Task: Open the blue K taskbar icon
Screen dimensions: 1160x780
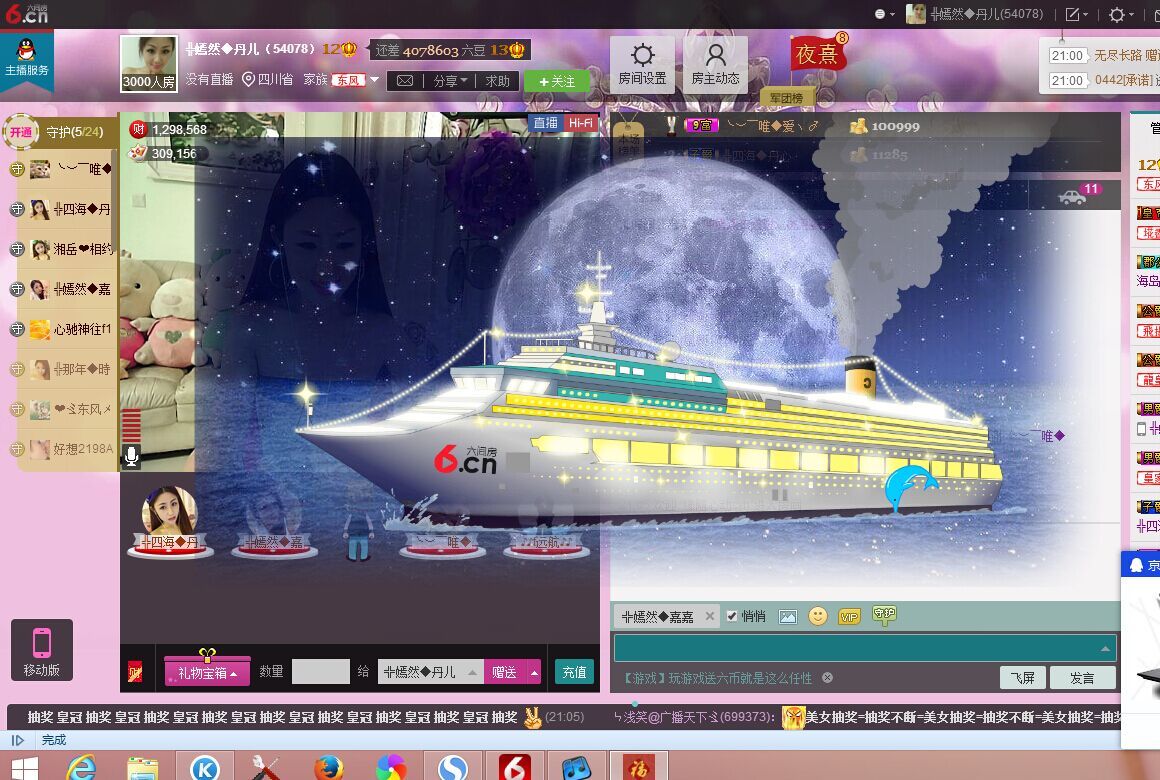Action: [x=205, y=768]
